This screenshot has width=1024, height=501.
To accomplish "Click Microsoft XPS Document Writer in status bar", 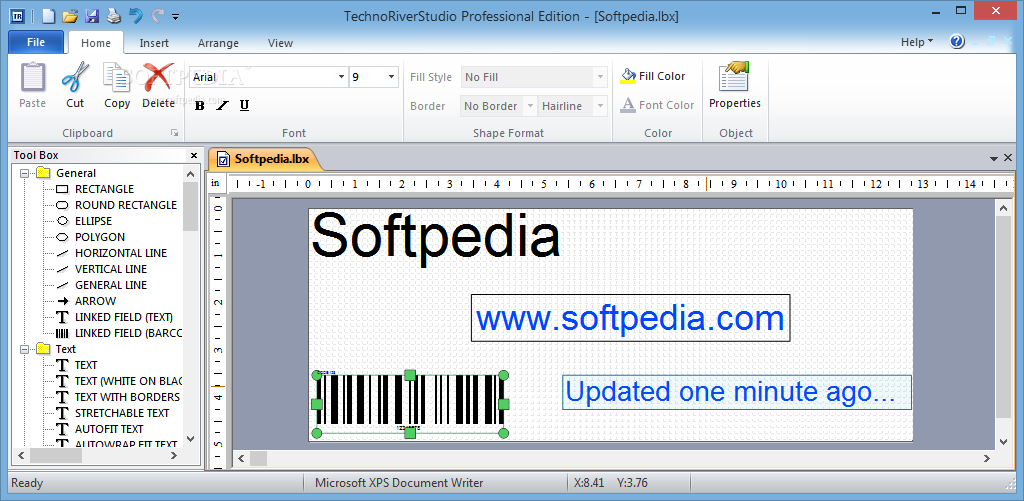I will point(399,483).
